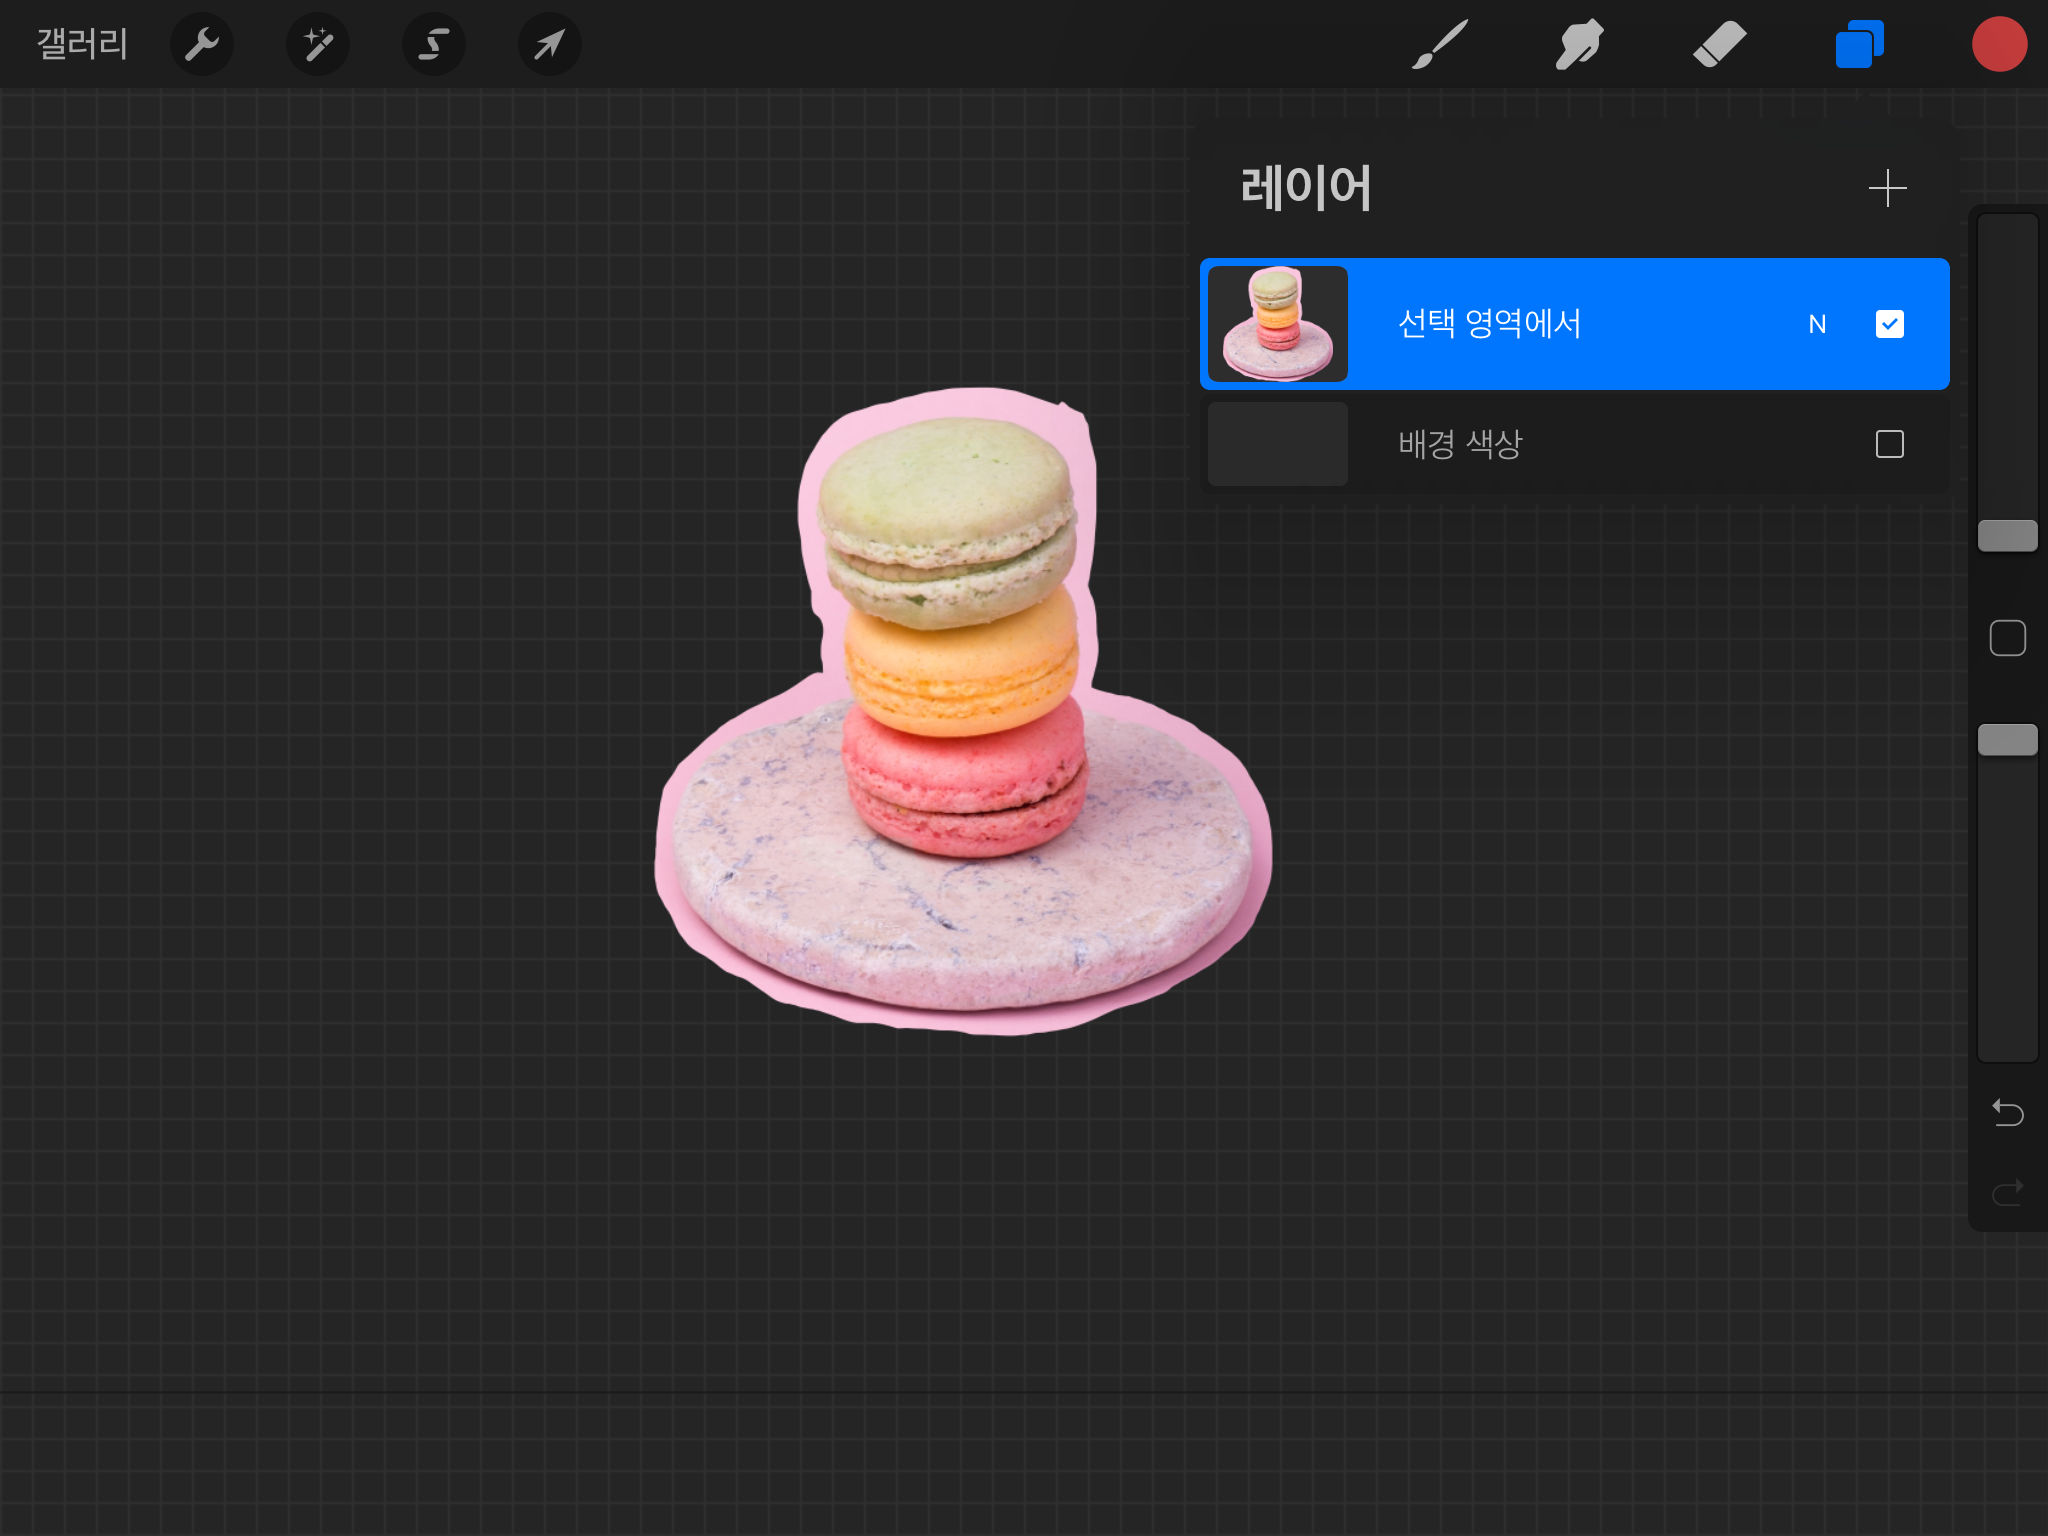This screenshot has width=2048, height=1536.
Task: Close the Layers panel icon
Action: click(1859, 45)
